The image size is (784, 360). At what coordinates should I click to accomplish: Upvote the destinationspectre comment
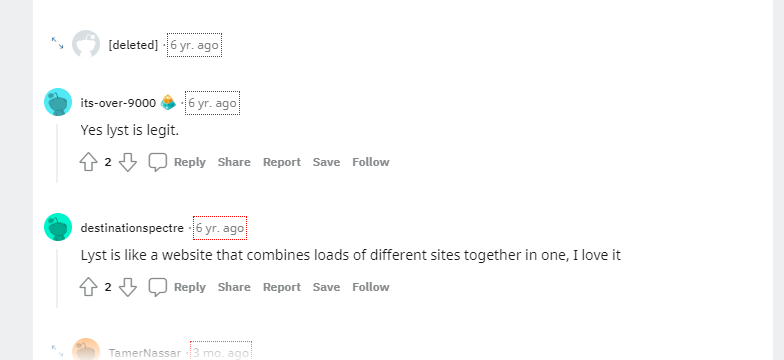click(x=88, y=287)
